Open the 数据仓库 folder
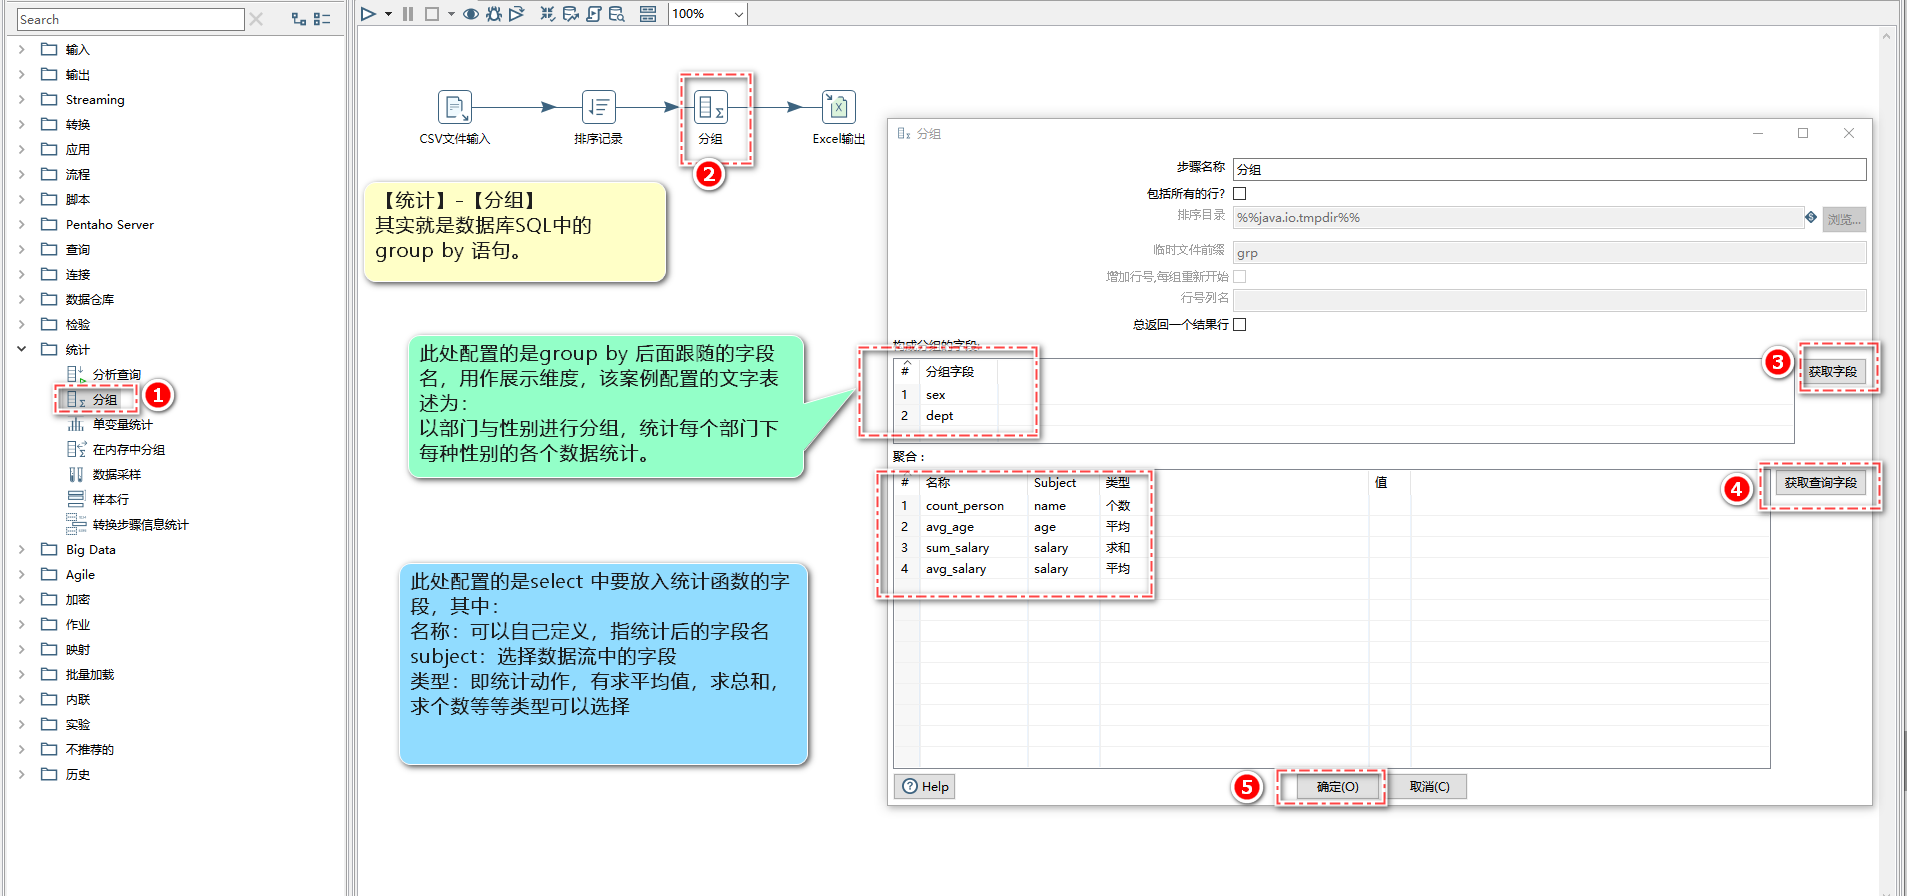 (x=89, y=299)
